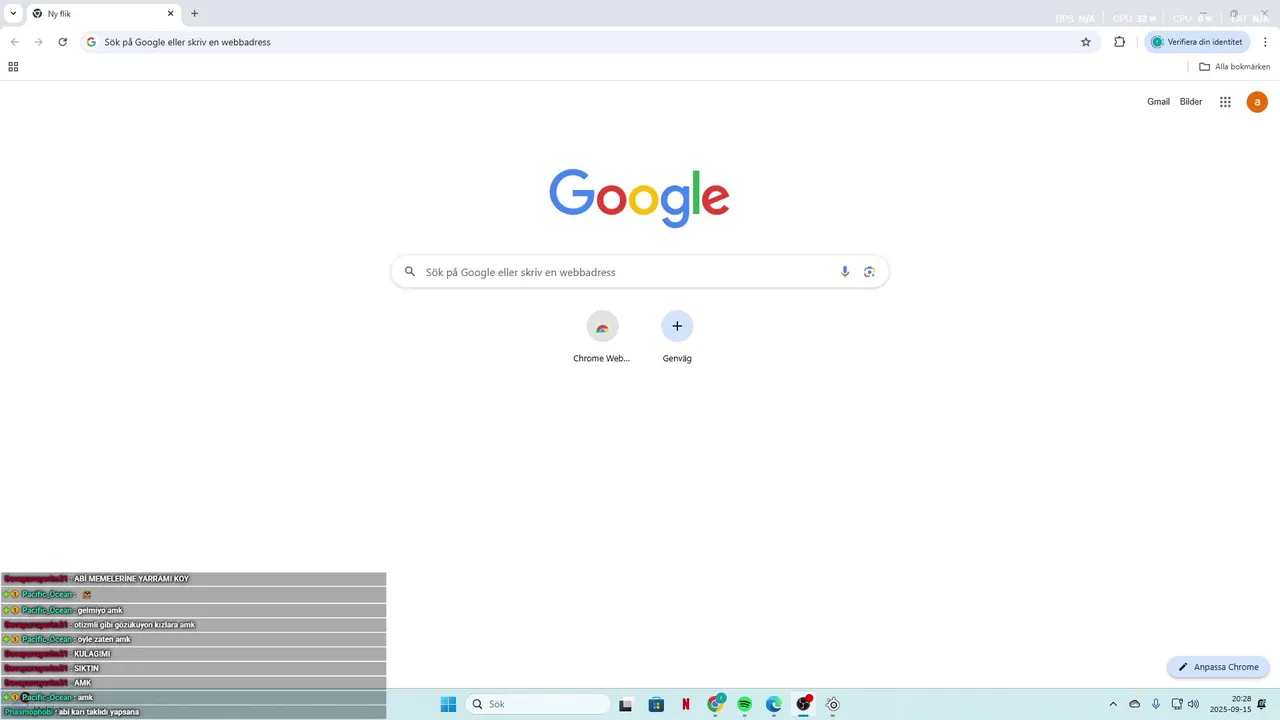
Task: Click the Chrome Web... shortcut label
Action: 602,358
